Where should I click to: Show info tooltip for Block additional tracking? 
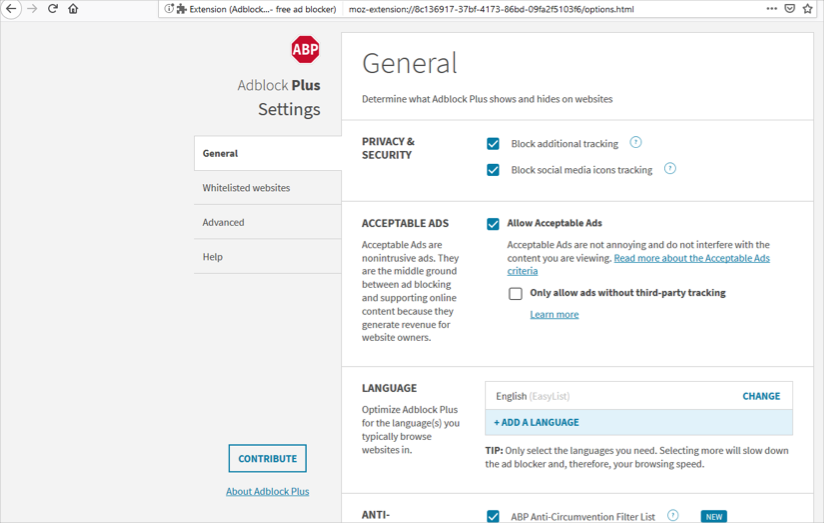(636, 143)
